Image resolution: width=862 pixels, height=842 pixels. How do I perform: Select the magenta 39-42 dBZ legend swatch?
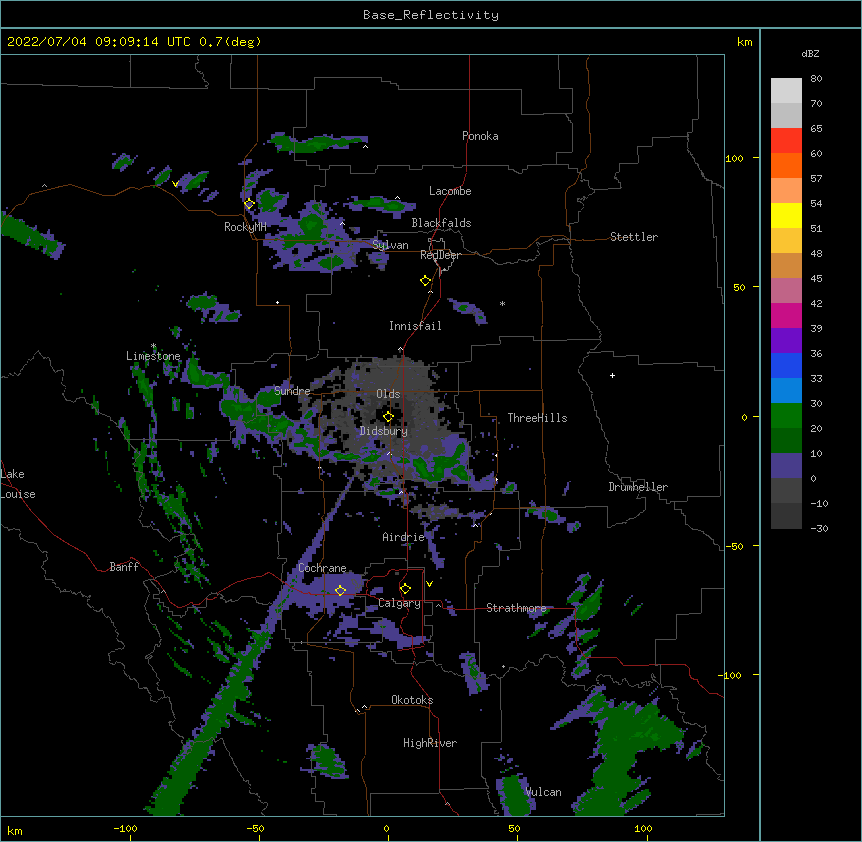[x=786, y=315]
